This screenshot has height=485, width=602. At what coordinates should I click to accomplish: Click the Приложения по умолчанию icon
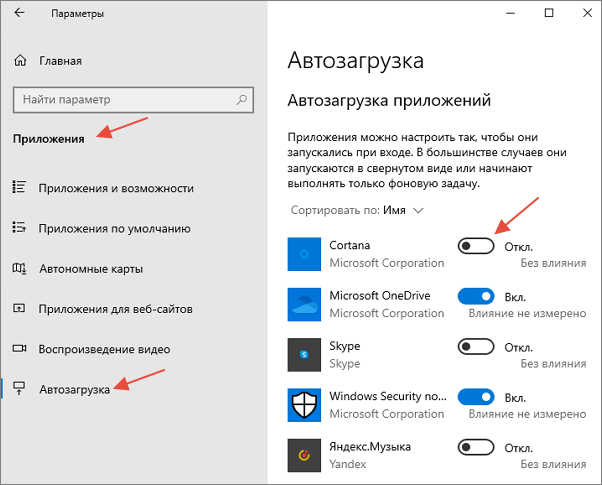click(19, 227)
